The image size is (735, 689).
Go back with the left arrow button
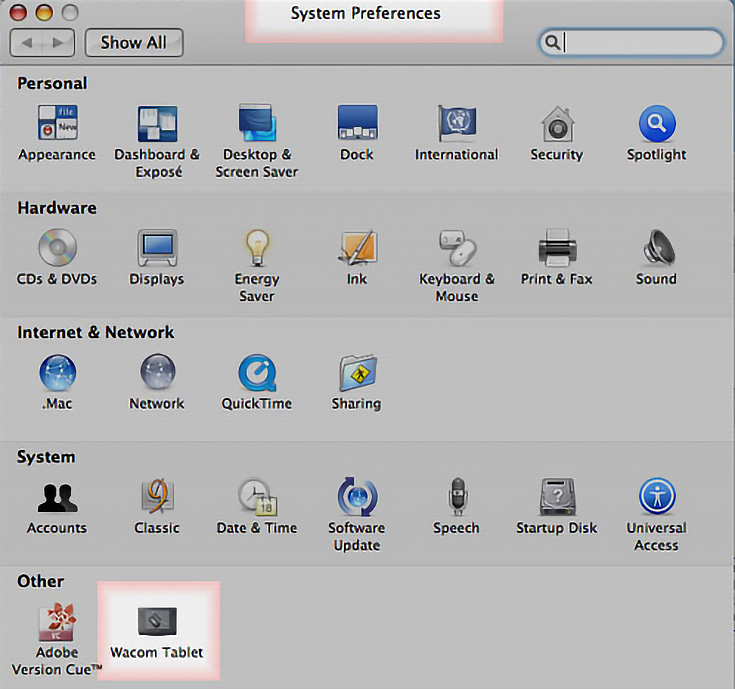tap(26, 43)
